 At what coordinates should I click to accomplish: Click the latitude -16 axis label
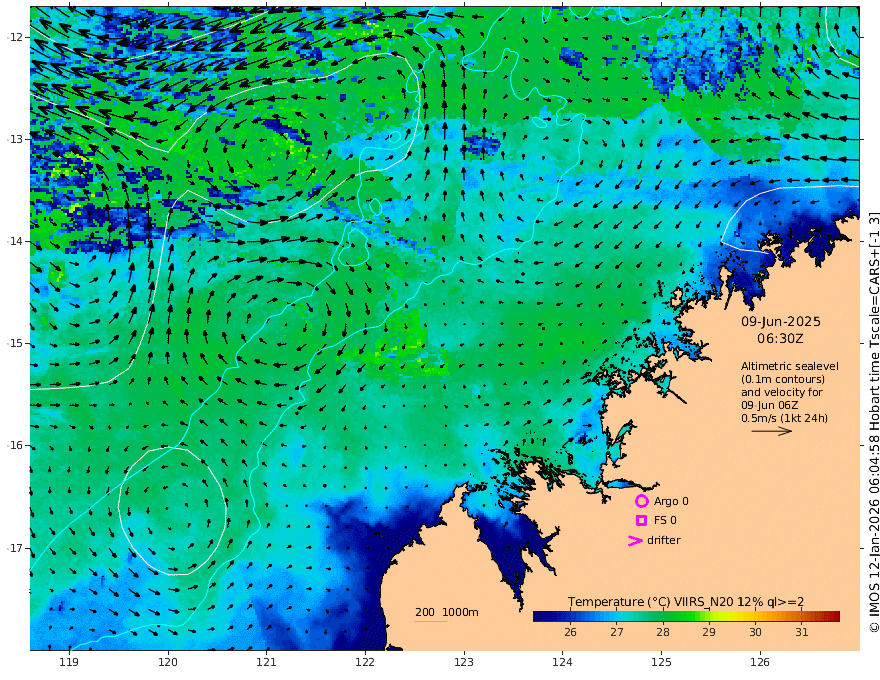[15, 445]
